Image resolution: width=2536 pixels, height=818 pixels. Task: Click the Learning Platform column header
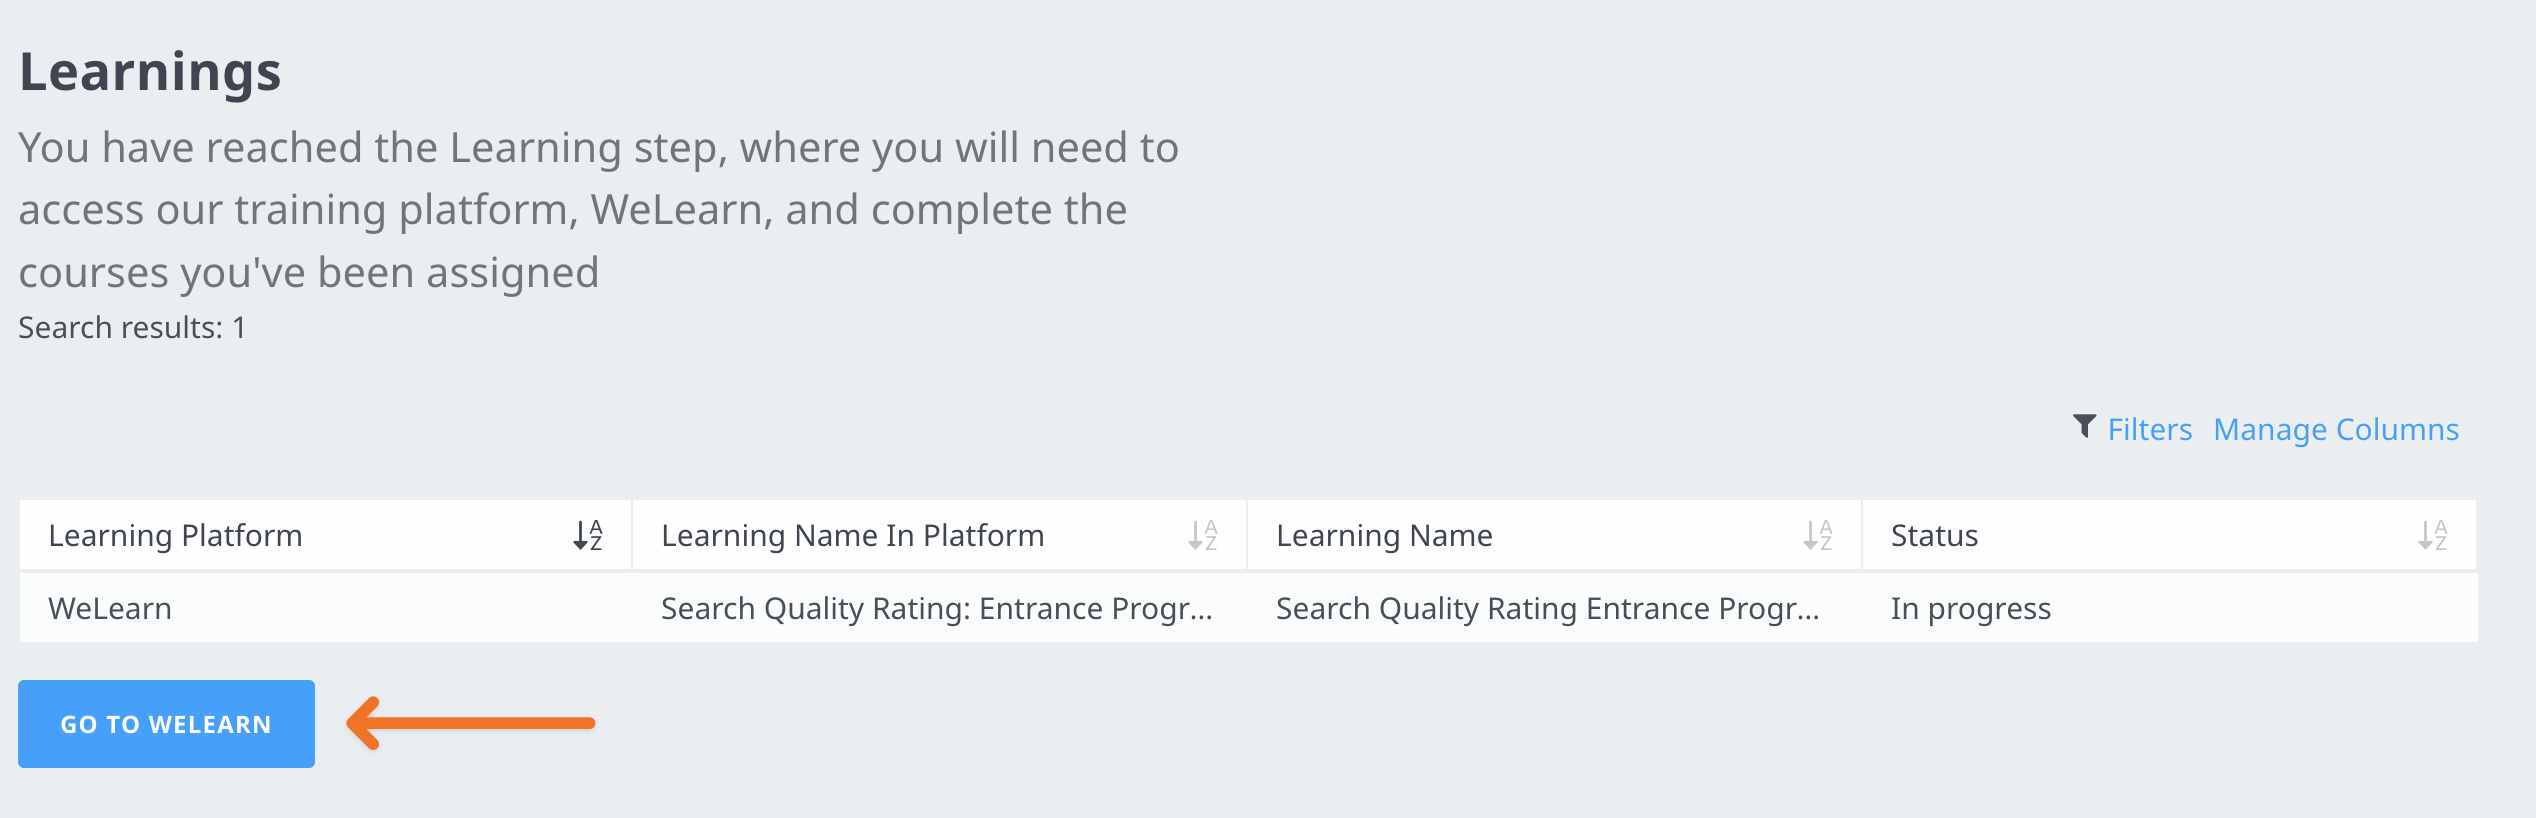coord(175,535)
